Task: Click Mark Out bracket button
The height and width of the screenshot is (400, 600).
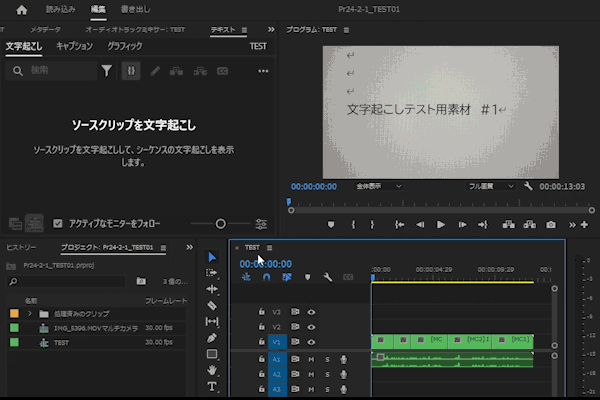Action: (x=372, y=225)
